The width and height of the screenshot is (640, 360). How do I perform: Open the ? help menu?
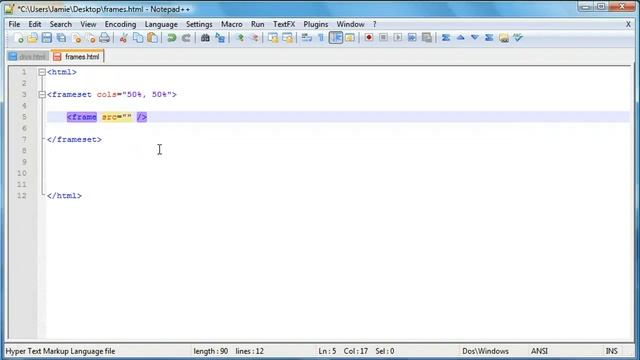click(374, 24)
